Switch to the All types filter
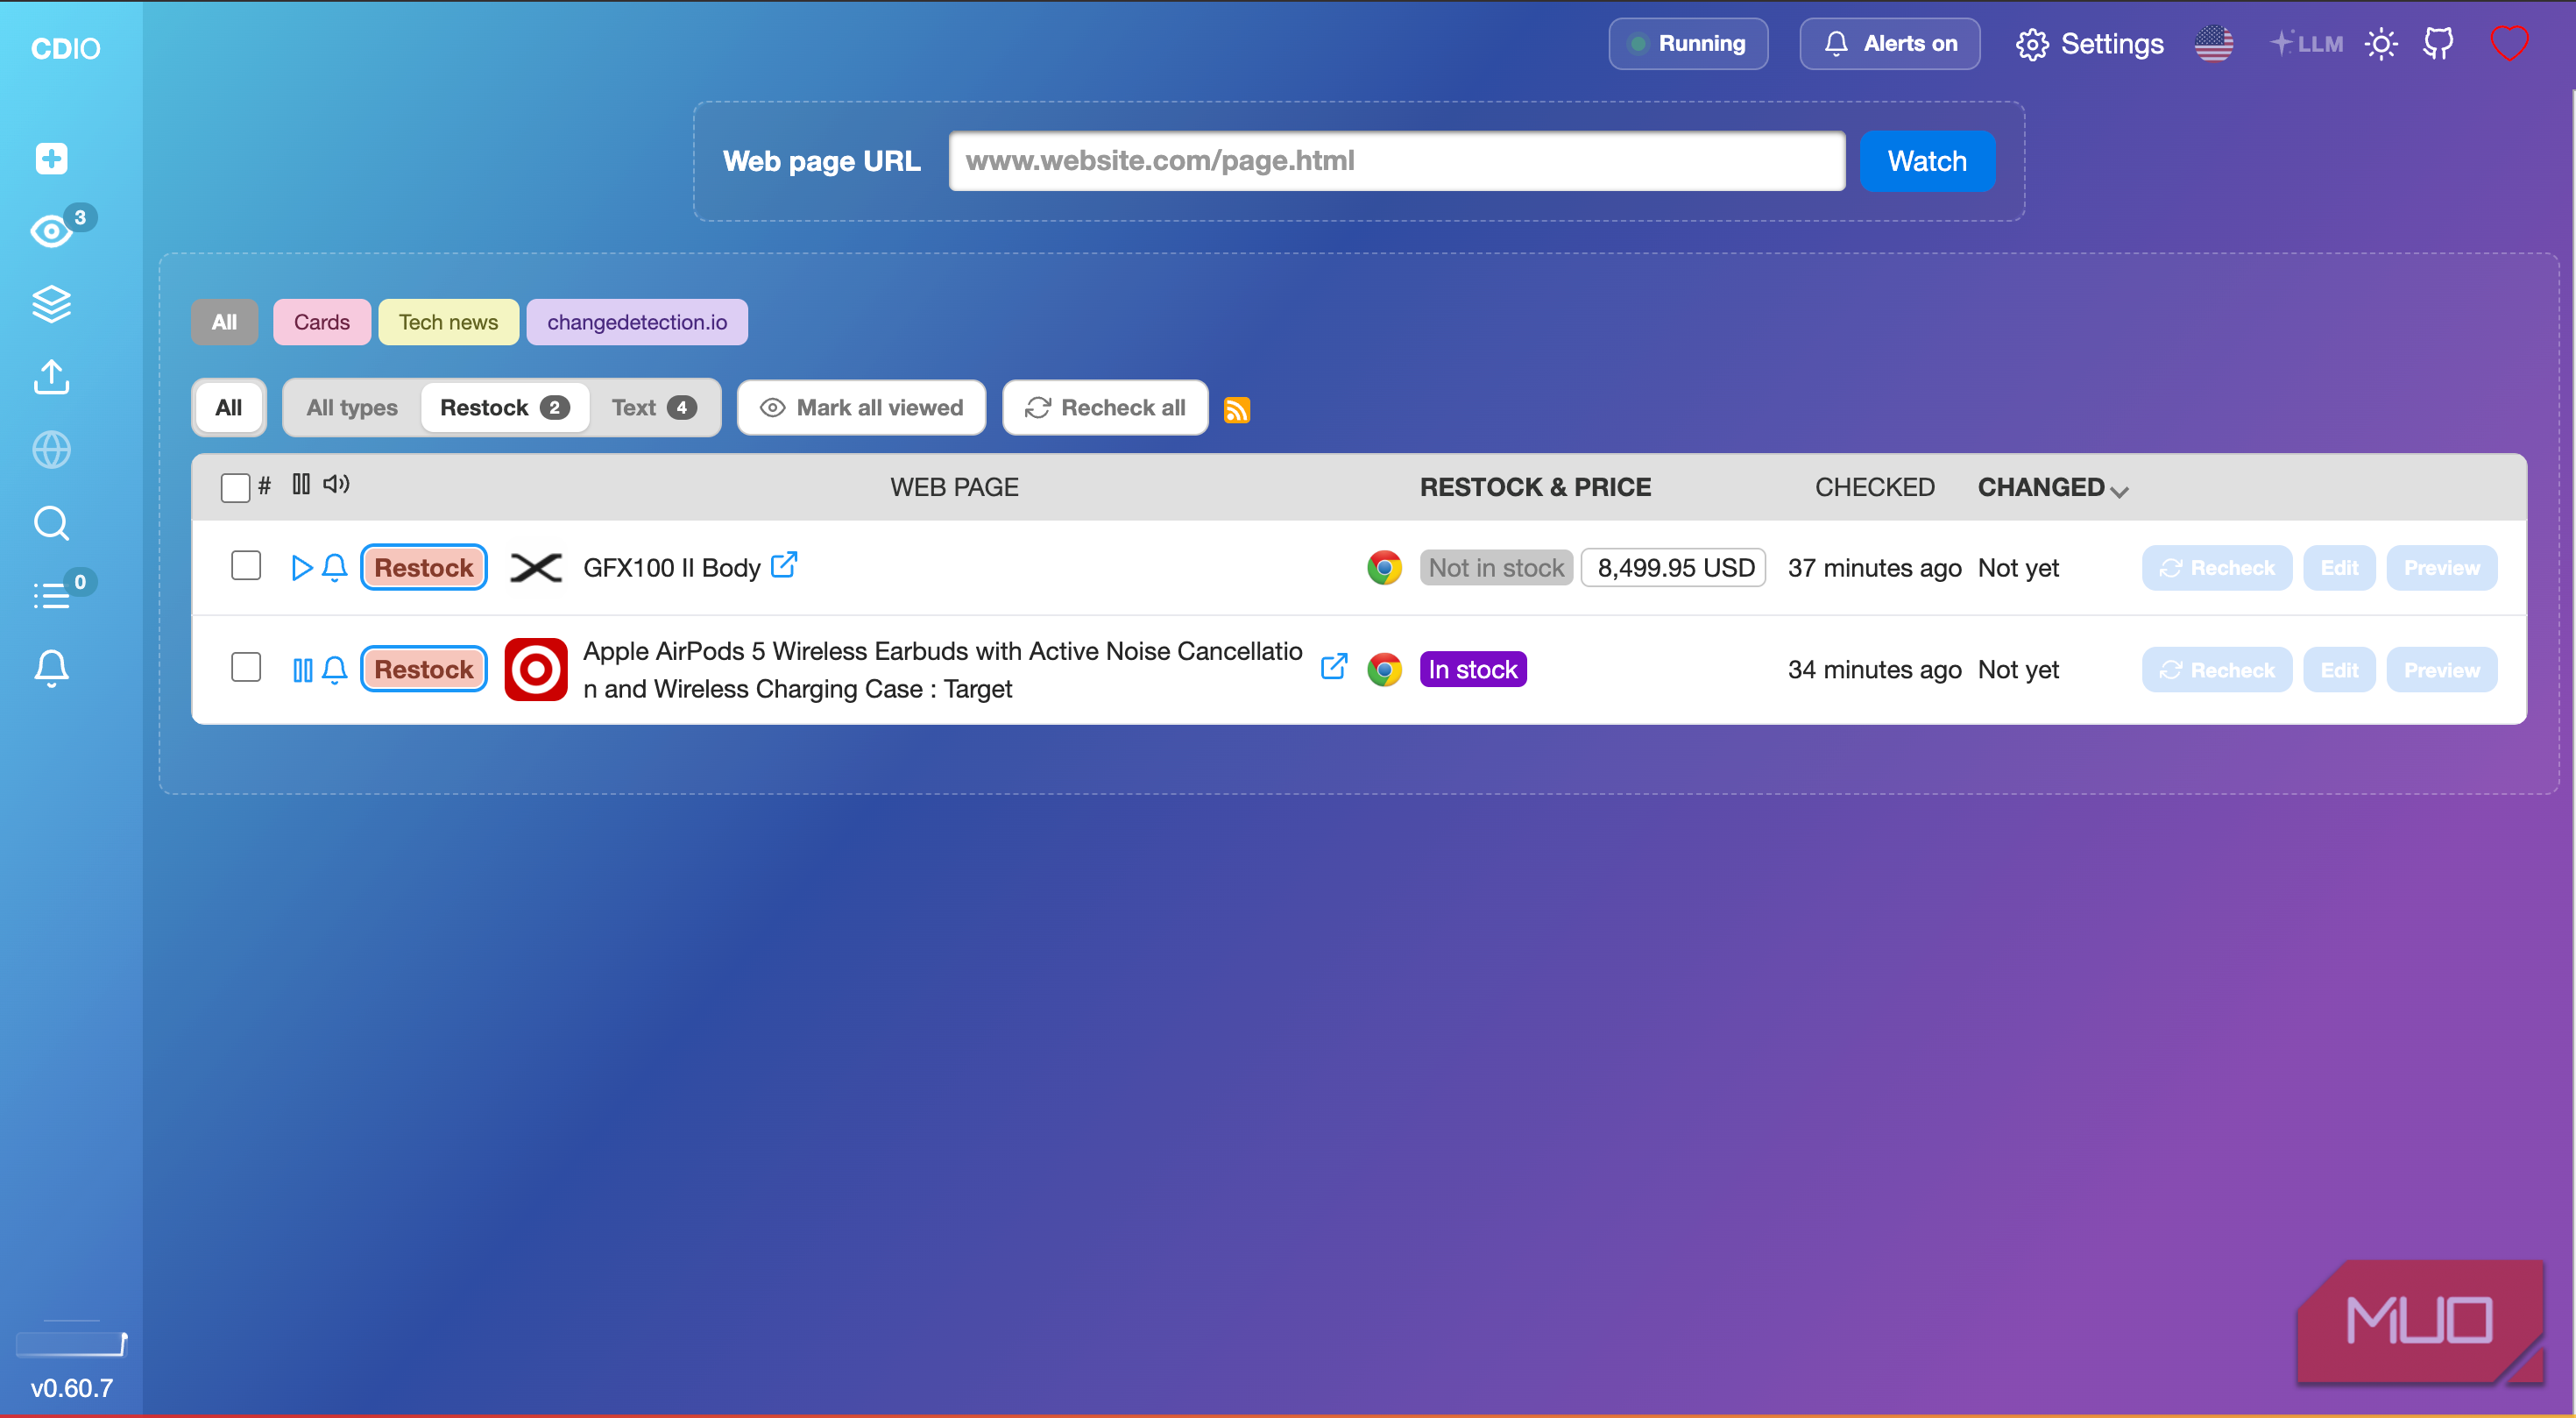This screenshot has width=2576, height=1418. click(x=352, y=408)
